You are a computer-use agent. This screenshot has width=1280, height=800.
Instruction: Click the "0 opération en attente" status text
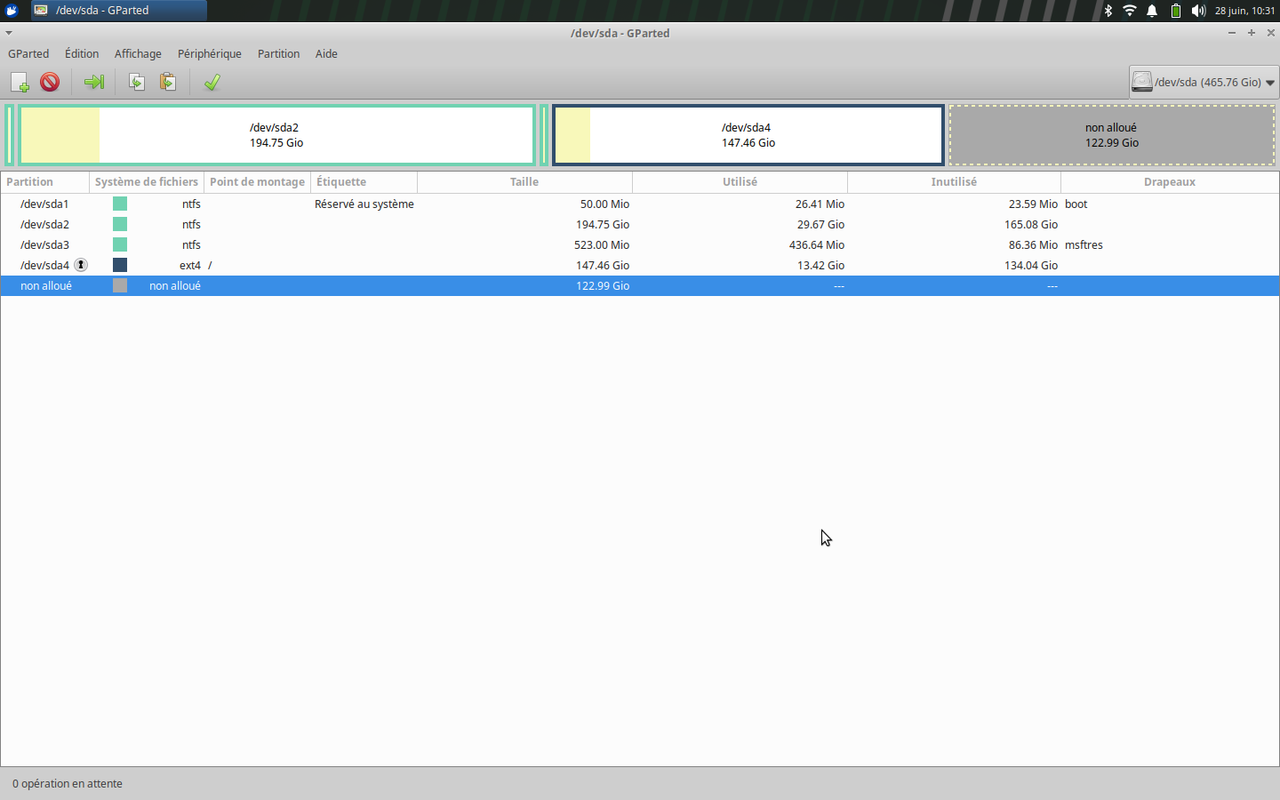67,783
